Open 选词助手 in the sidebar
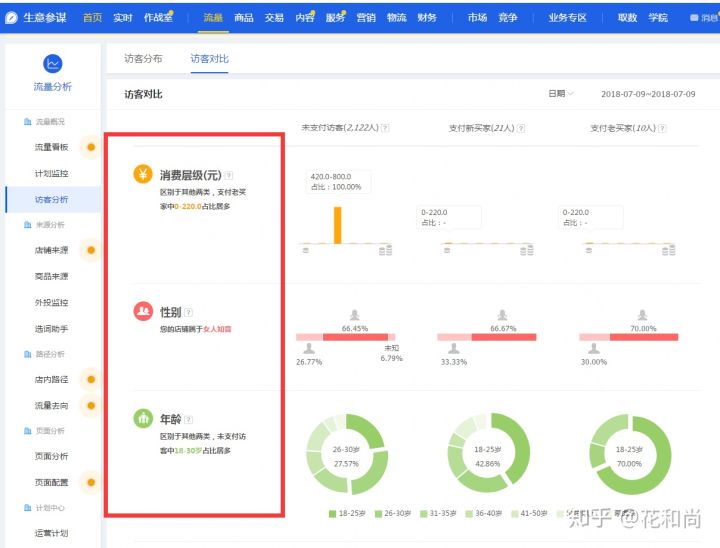This screenshot has width=720, height=548. click(51, 328)
